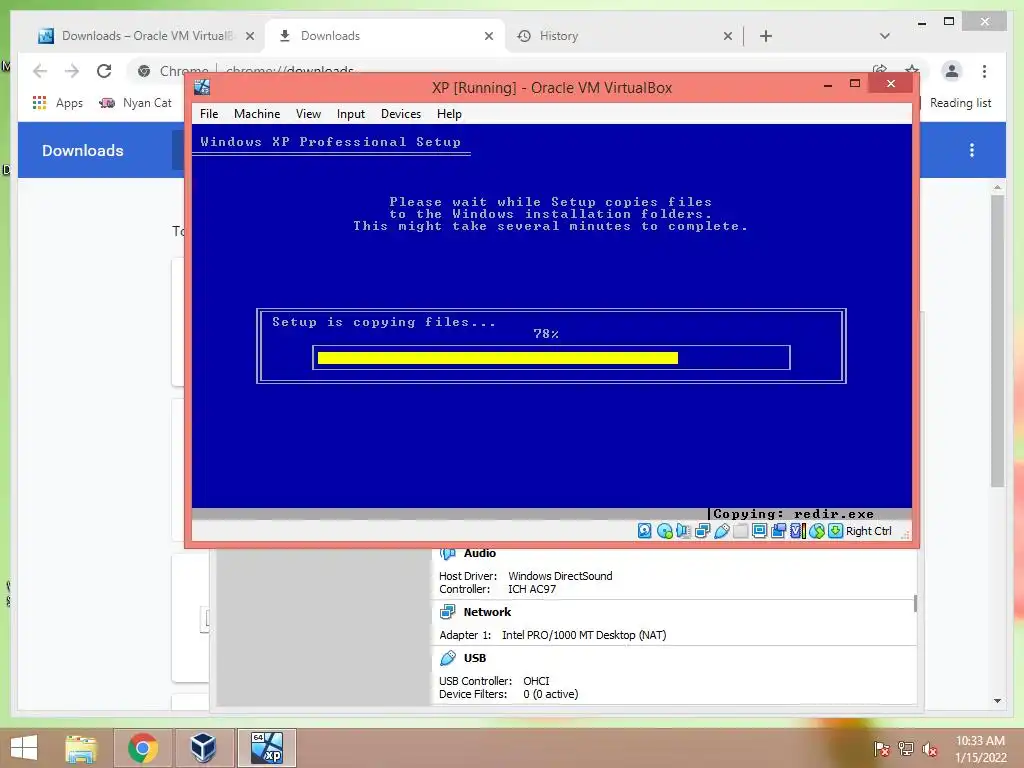Image resolution: width=1024 pixels, height=768 pixels.
Task: Open Google Chrome from the taskbar
Action: click(x=142, y=748)
